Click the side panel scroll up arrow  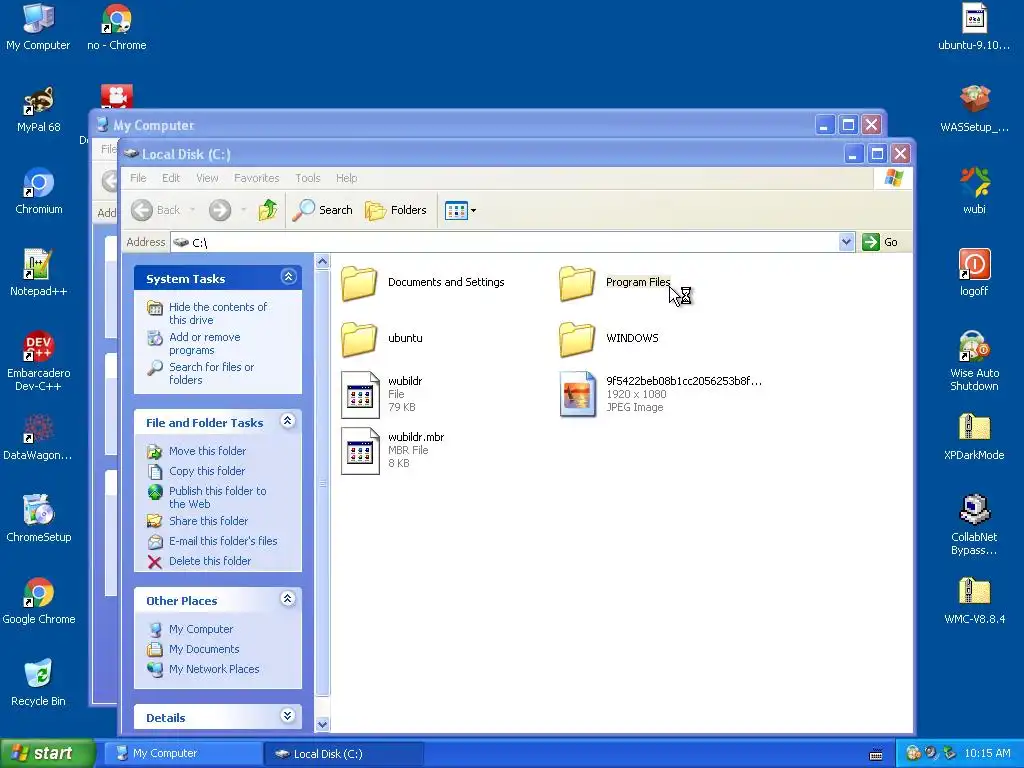[x=322, y=262]
